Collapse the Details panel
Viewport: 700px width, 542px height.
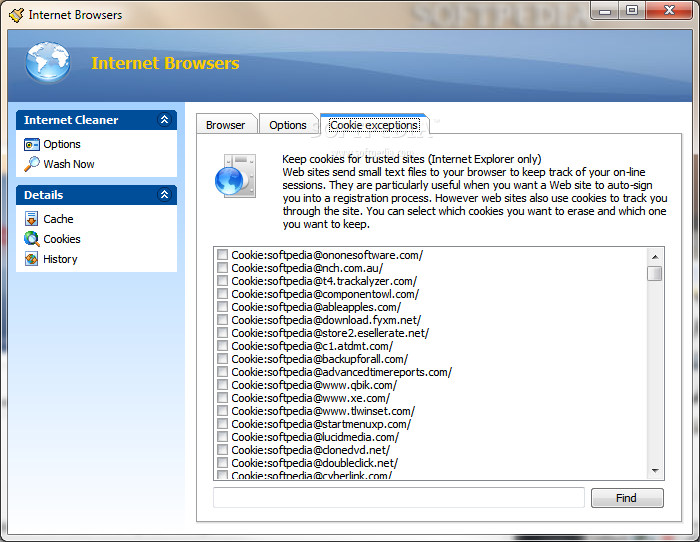[165, 195]
